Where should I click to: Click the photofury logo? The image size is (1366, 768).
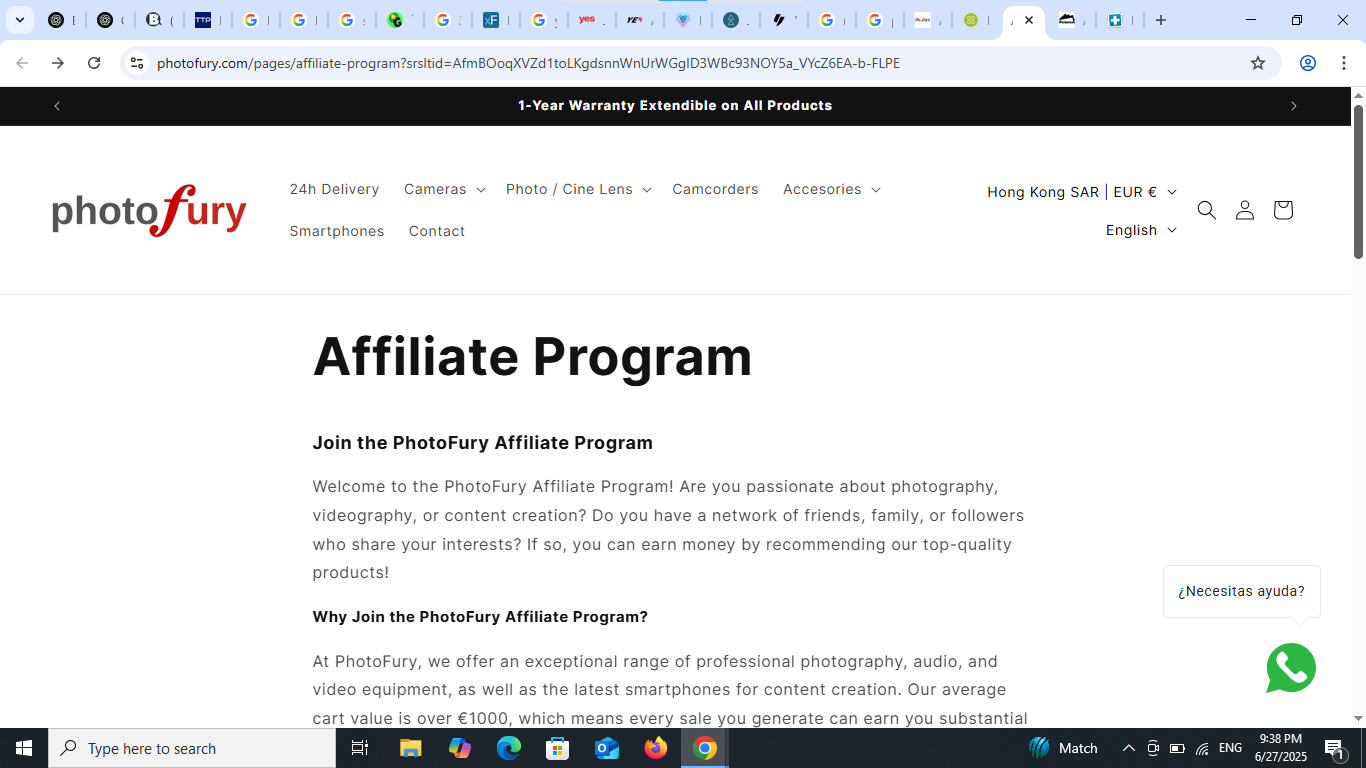point(149,210)
